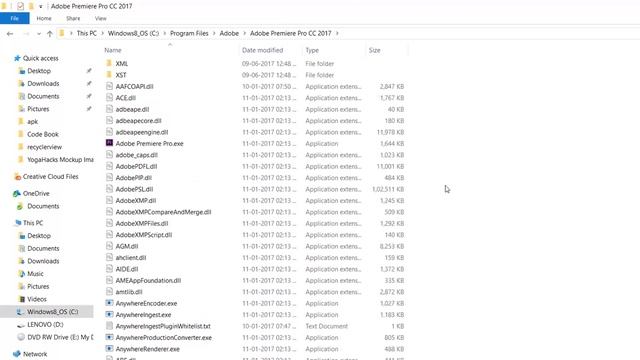Open recyclerview folder in sidebar
This screenshot has height=360, width=640.
[x=44, y=147]
